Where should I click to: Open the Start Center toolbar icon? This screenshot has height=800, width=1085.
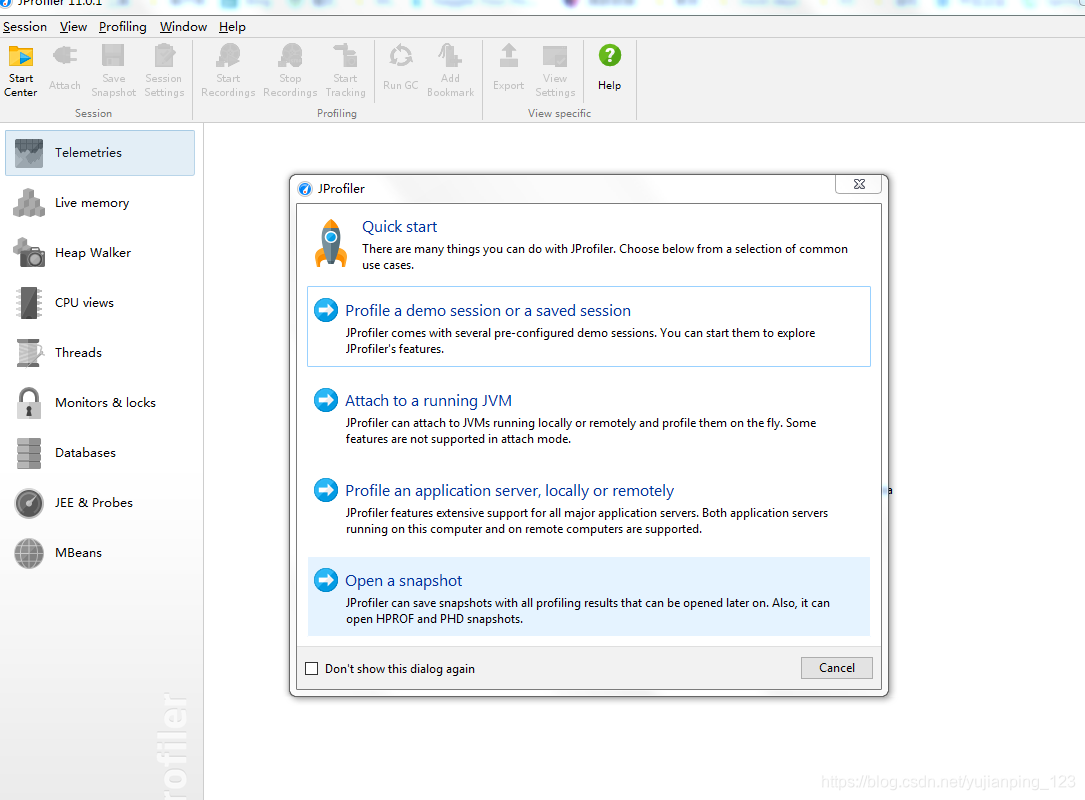tap(21, 56)
